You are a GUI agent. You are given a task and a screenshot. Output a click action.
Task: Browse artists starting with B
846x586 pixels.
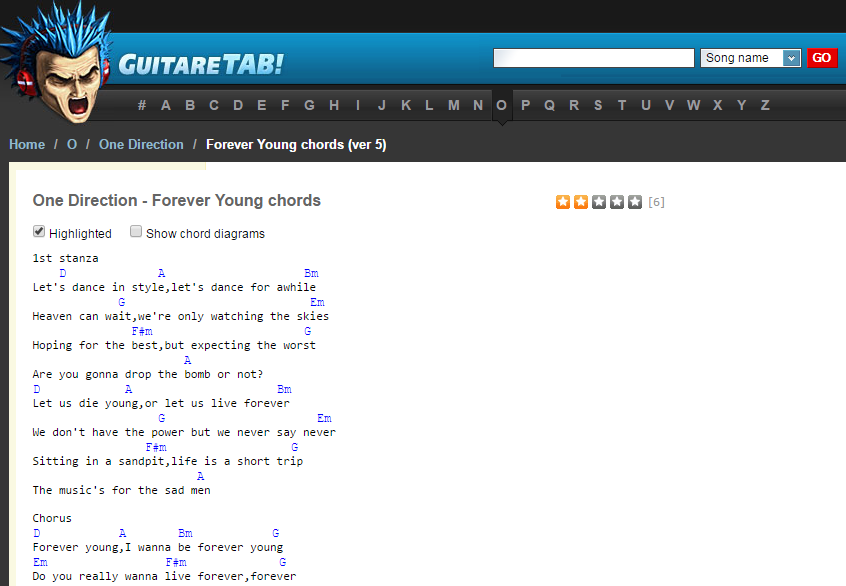tap(190, 105)
